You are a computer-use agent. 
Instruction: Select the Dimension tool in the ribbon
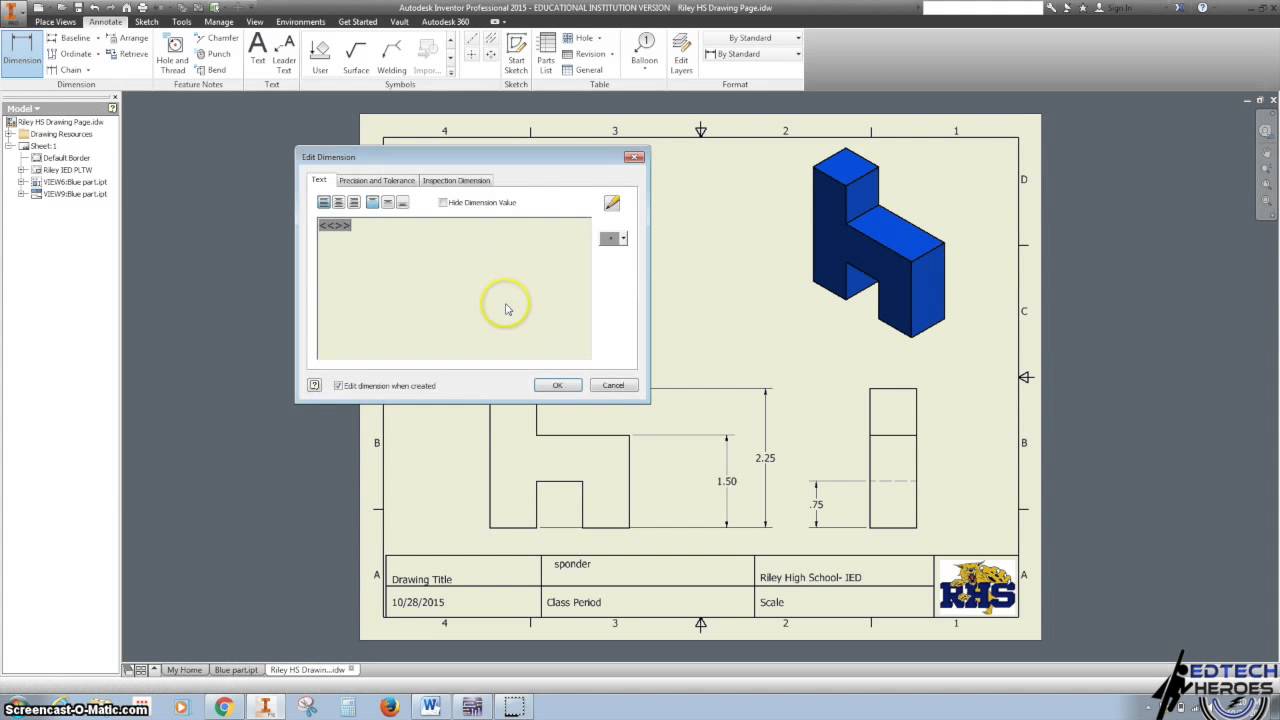21,54
